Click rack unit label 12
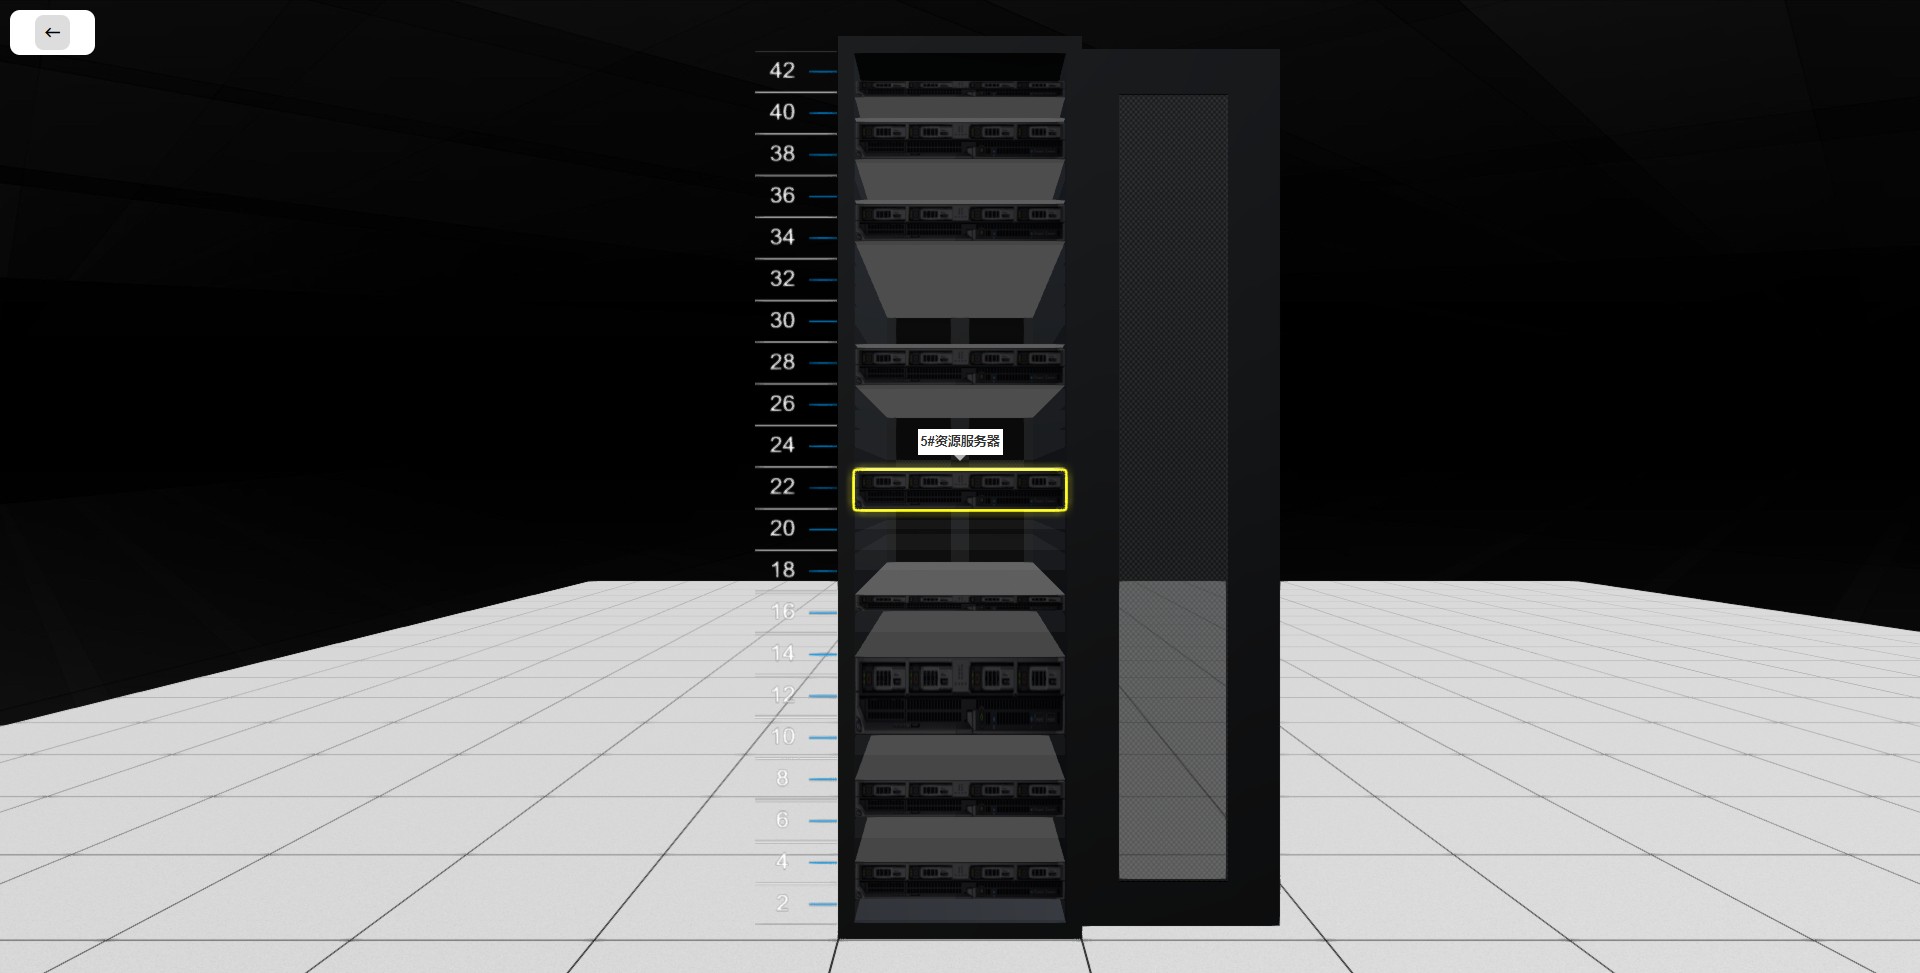The image size is (1920, 973). tap(782, 695)
